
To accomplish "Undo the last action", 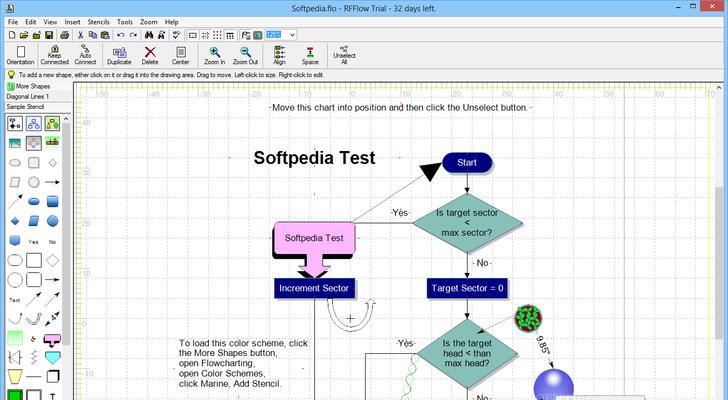I will pos(121,35).
